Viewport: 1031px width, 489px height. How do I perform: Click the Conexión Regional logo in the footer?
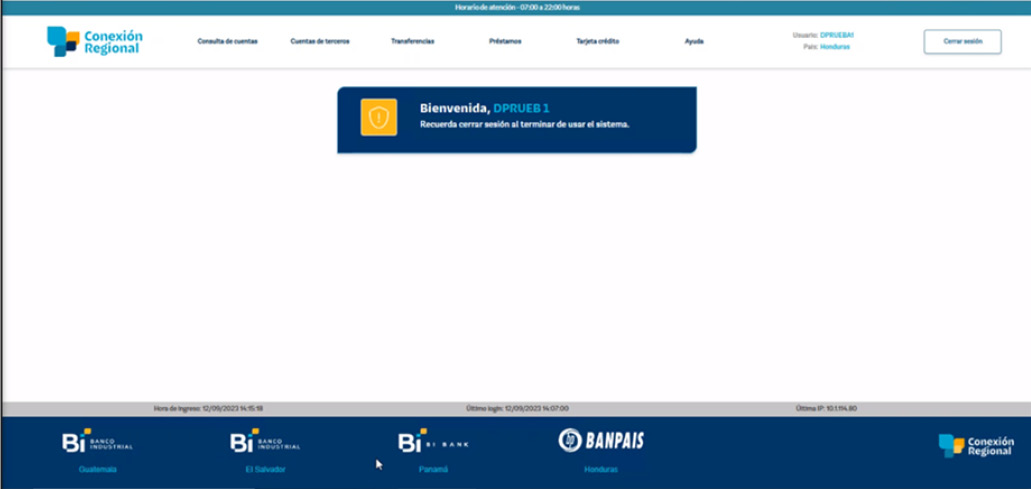(976, 446)
